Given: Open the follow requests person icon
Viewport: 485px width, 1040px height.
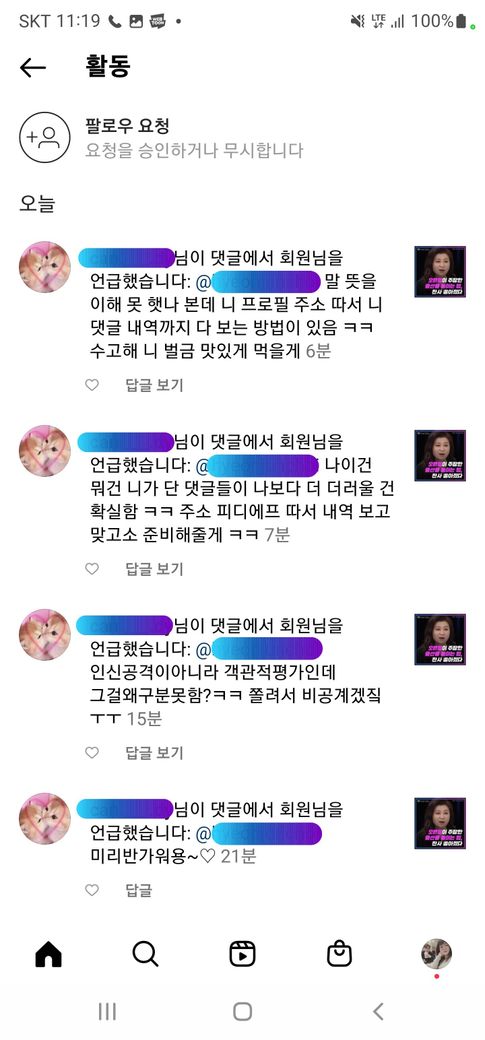Looking at the screenshot, I should coord(44,137).
